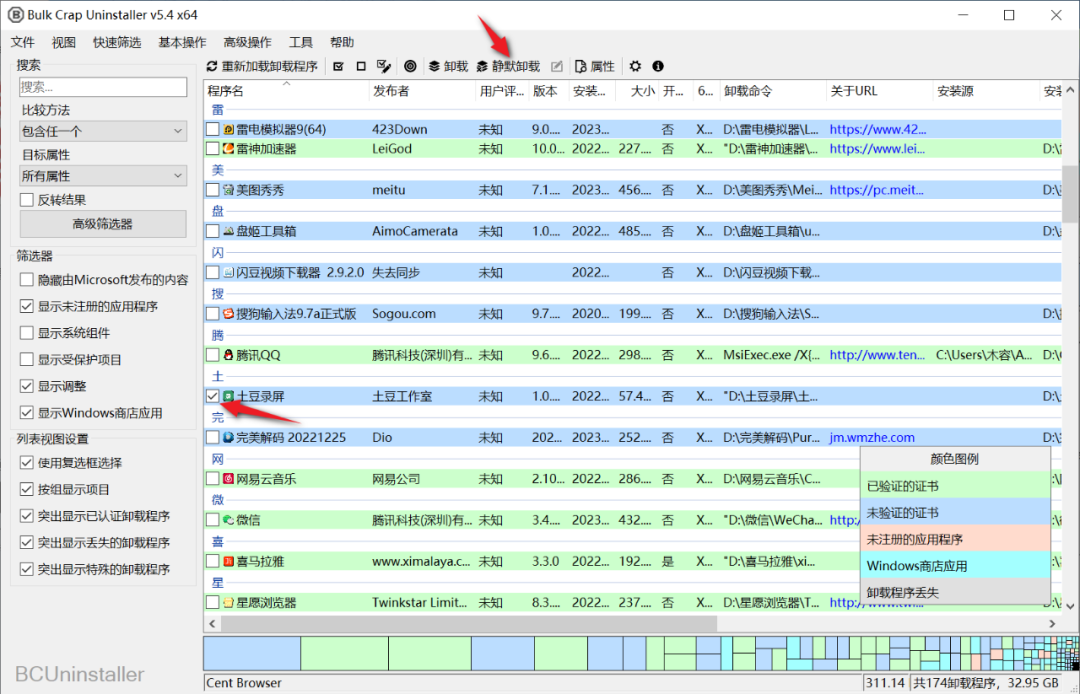Click the 搜狗输入法 app icon
1080x694 pixels.
229,314
